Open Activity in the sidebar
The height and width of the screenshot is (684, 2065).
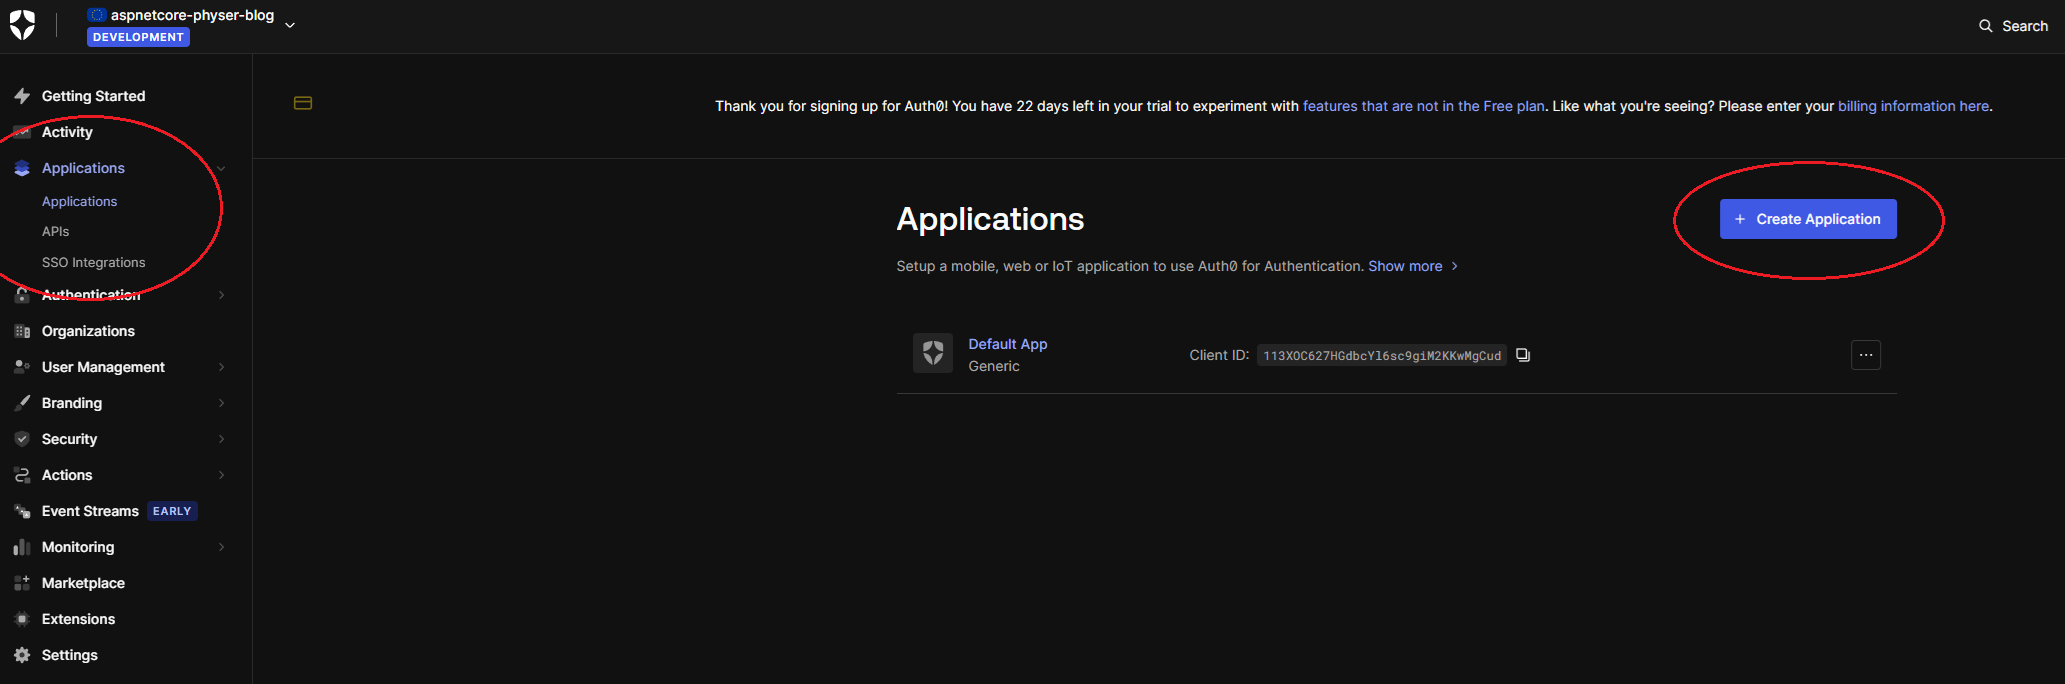tap(67, 132)
